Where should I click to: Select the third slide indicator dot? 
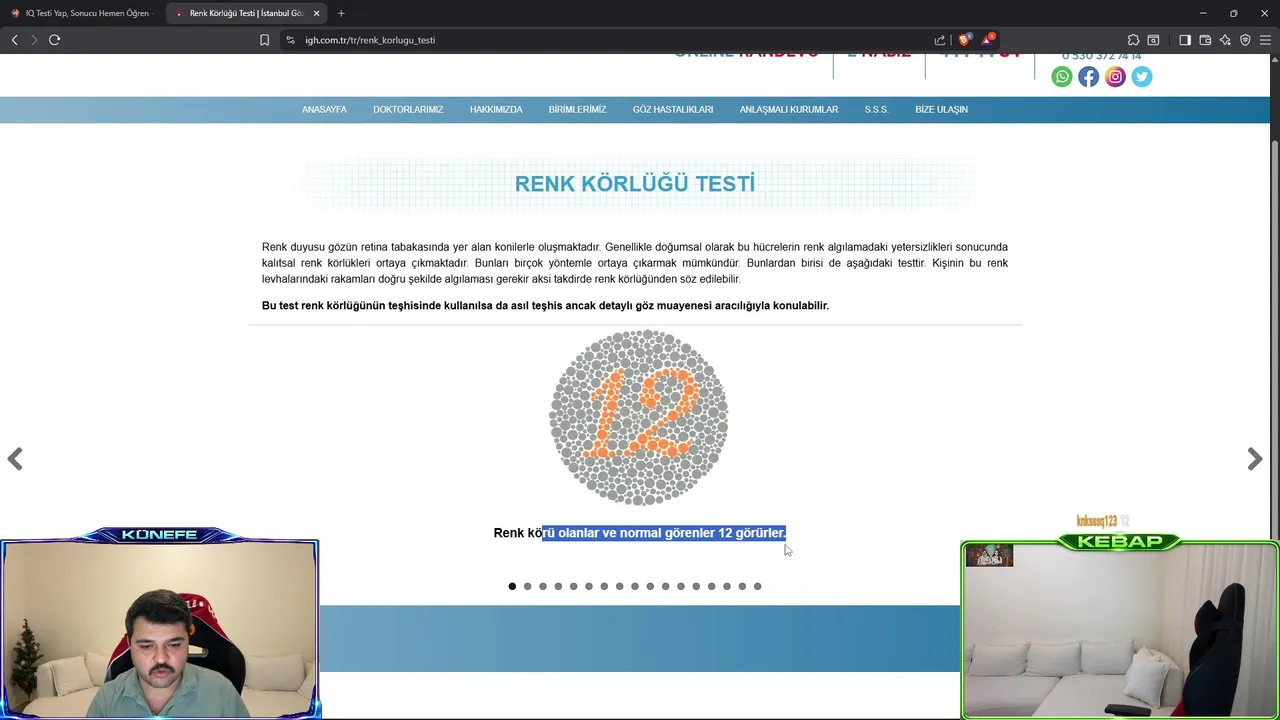[x=543, y=586]
